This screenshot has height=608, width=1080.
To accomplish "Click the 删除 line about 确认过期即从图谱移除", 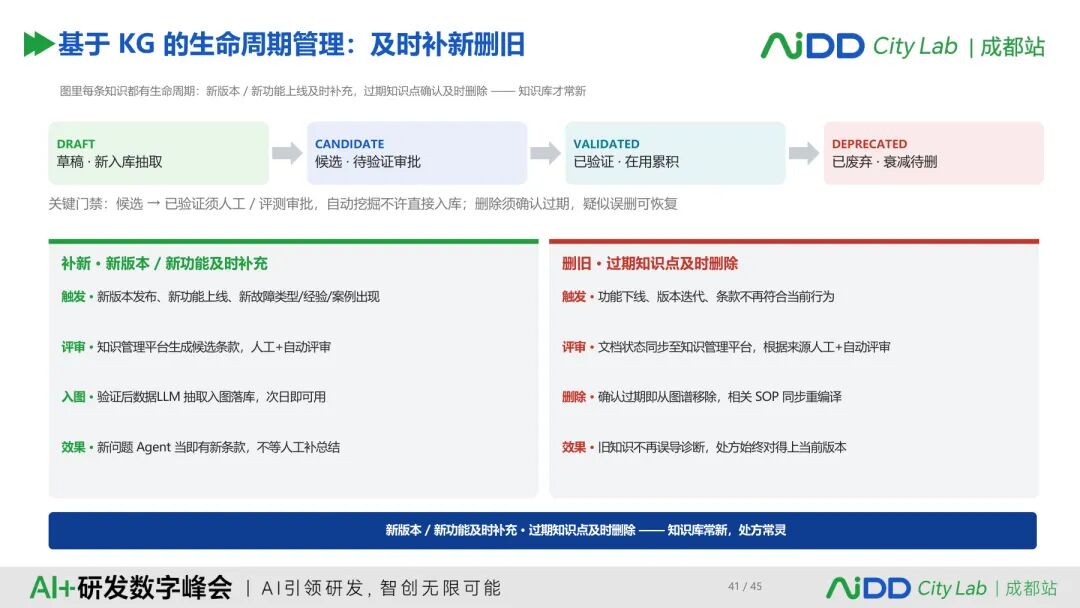I will tap(702, 397).
